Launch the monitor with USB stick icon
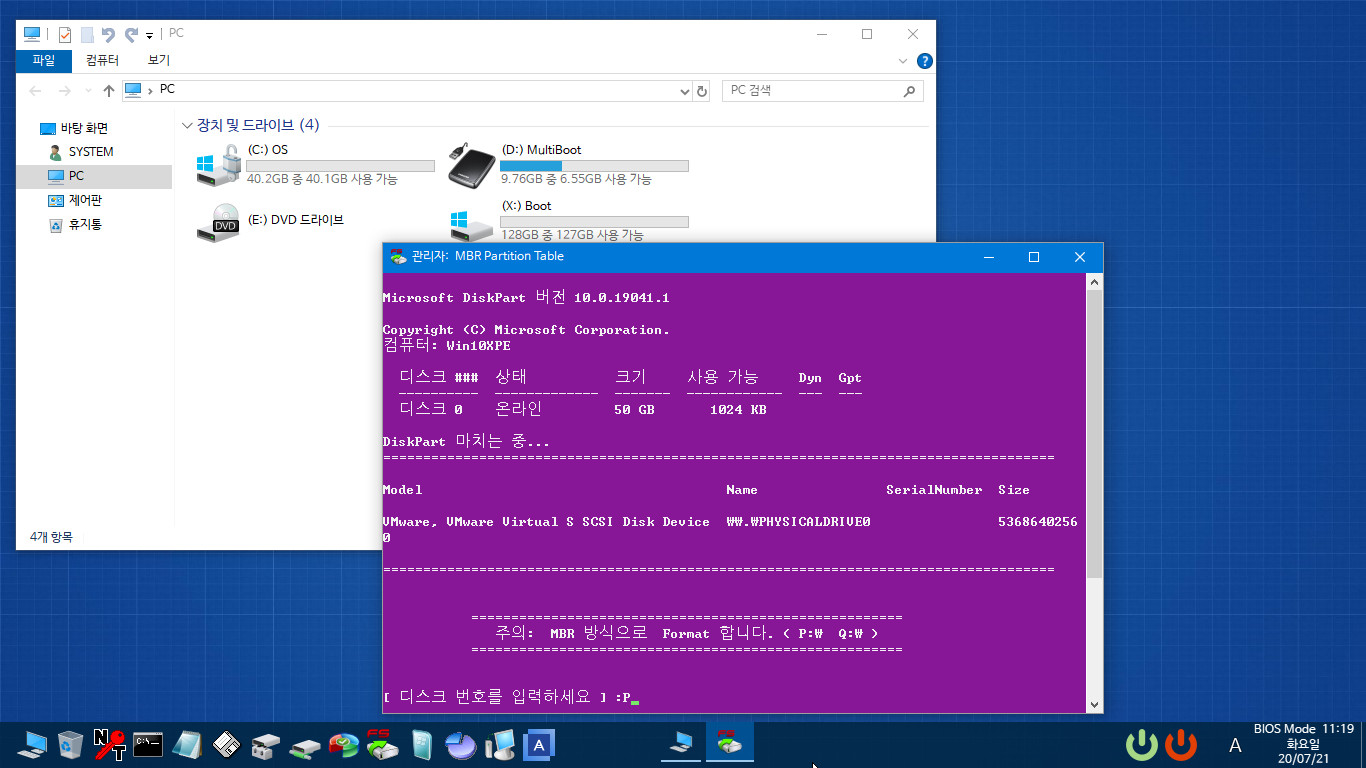This screenshot has width=1366, height=768. click(x=499, y=745)
